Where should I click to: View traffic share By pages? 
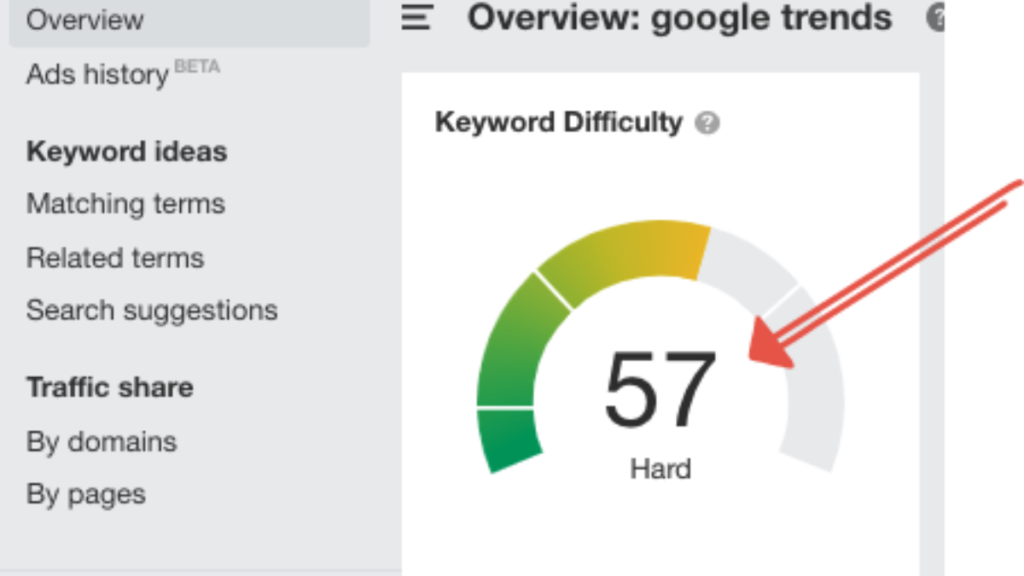(86, 495)
